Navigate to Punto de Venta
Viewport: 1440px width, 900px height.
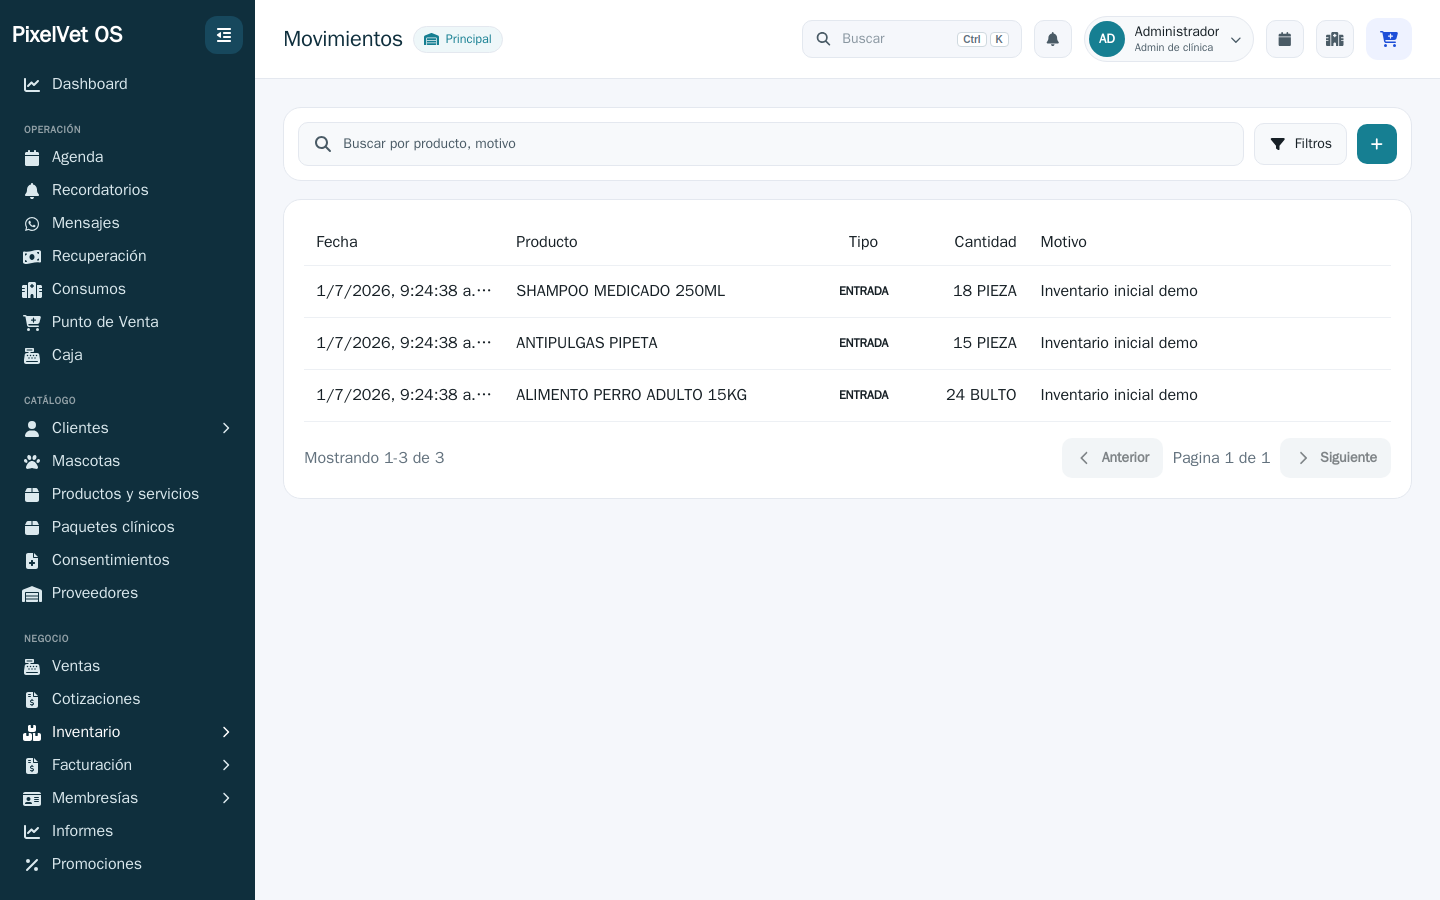(127, 322)
